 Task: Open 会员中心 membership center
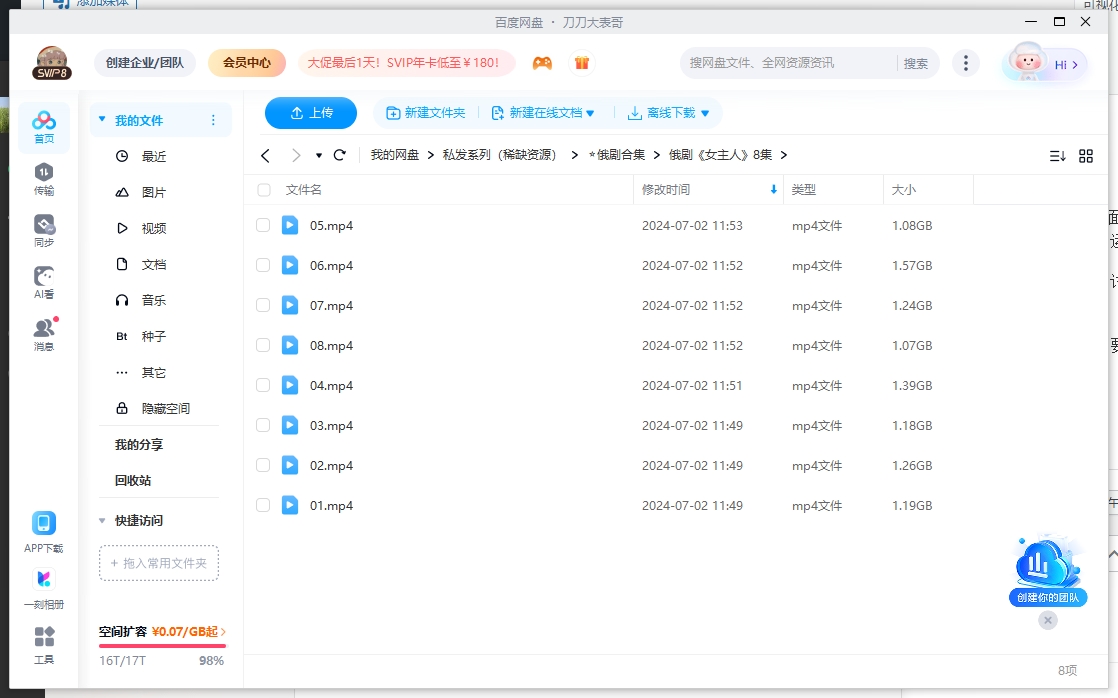pos(245,62)
